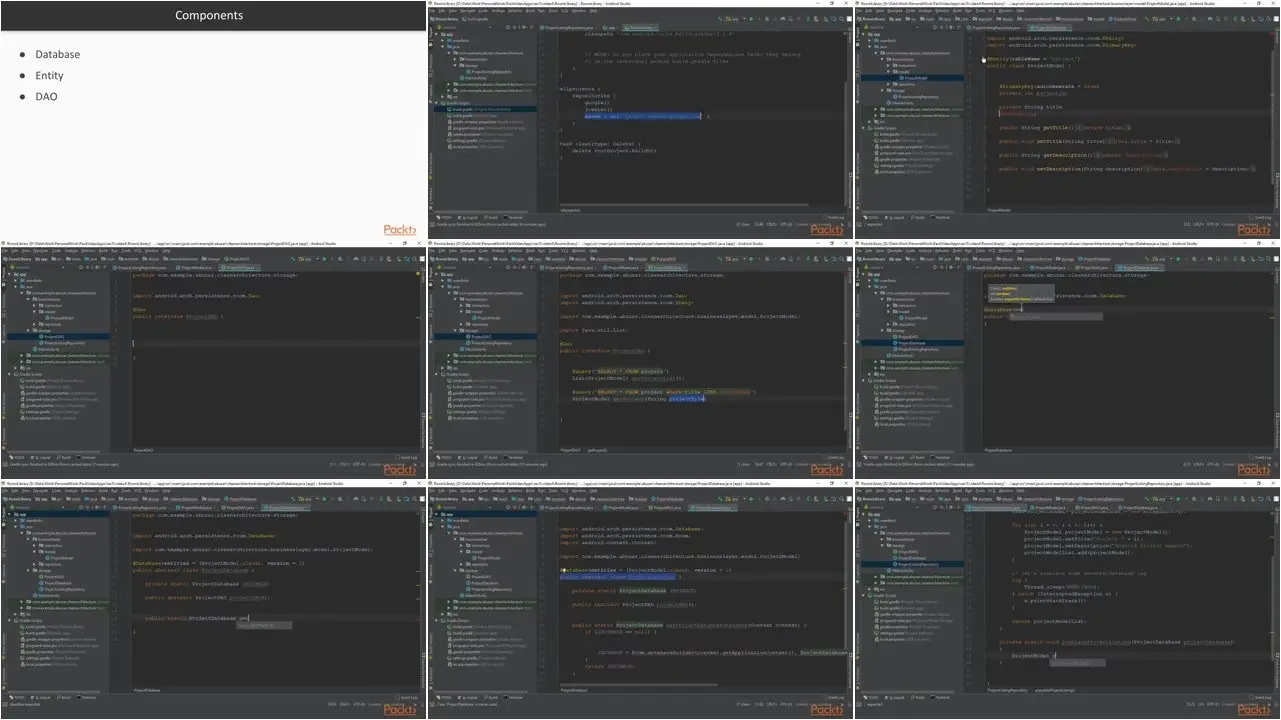Image resolution: width=1281 pixels, height=720 pixels.
Task: Open Event Log in empty ProjectDAO frame
Action: (x=407, y=457)
